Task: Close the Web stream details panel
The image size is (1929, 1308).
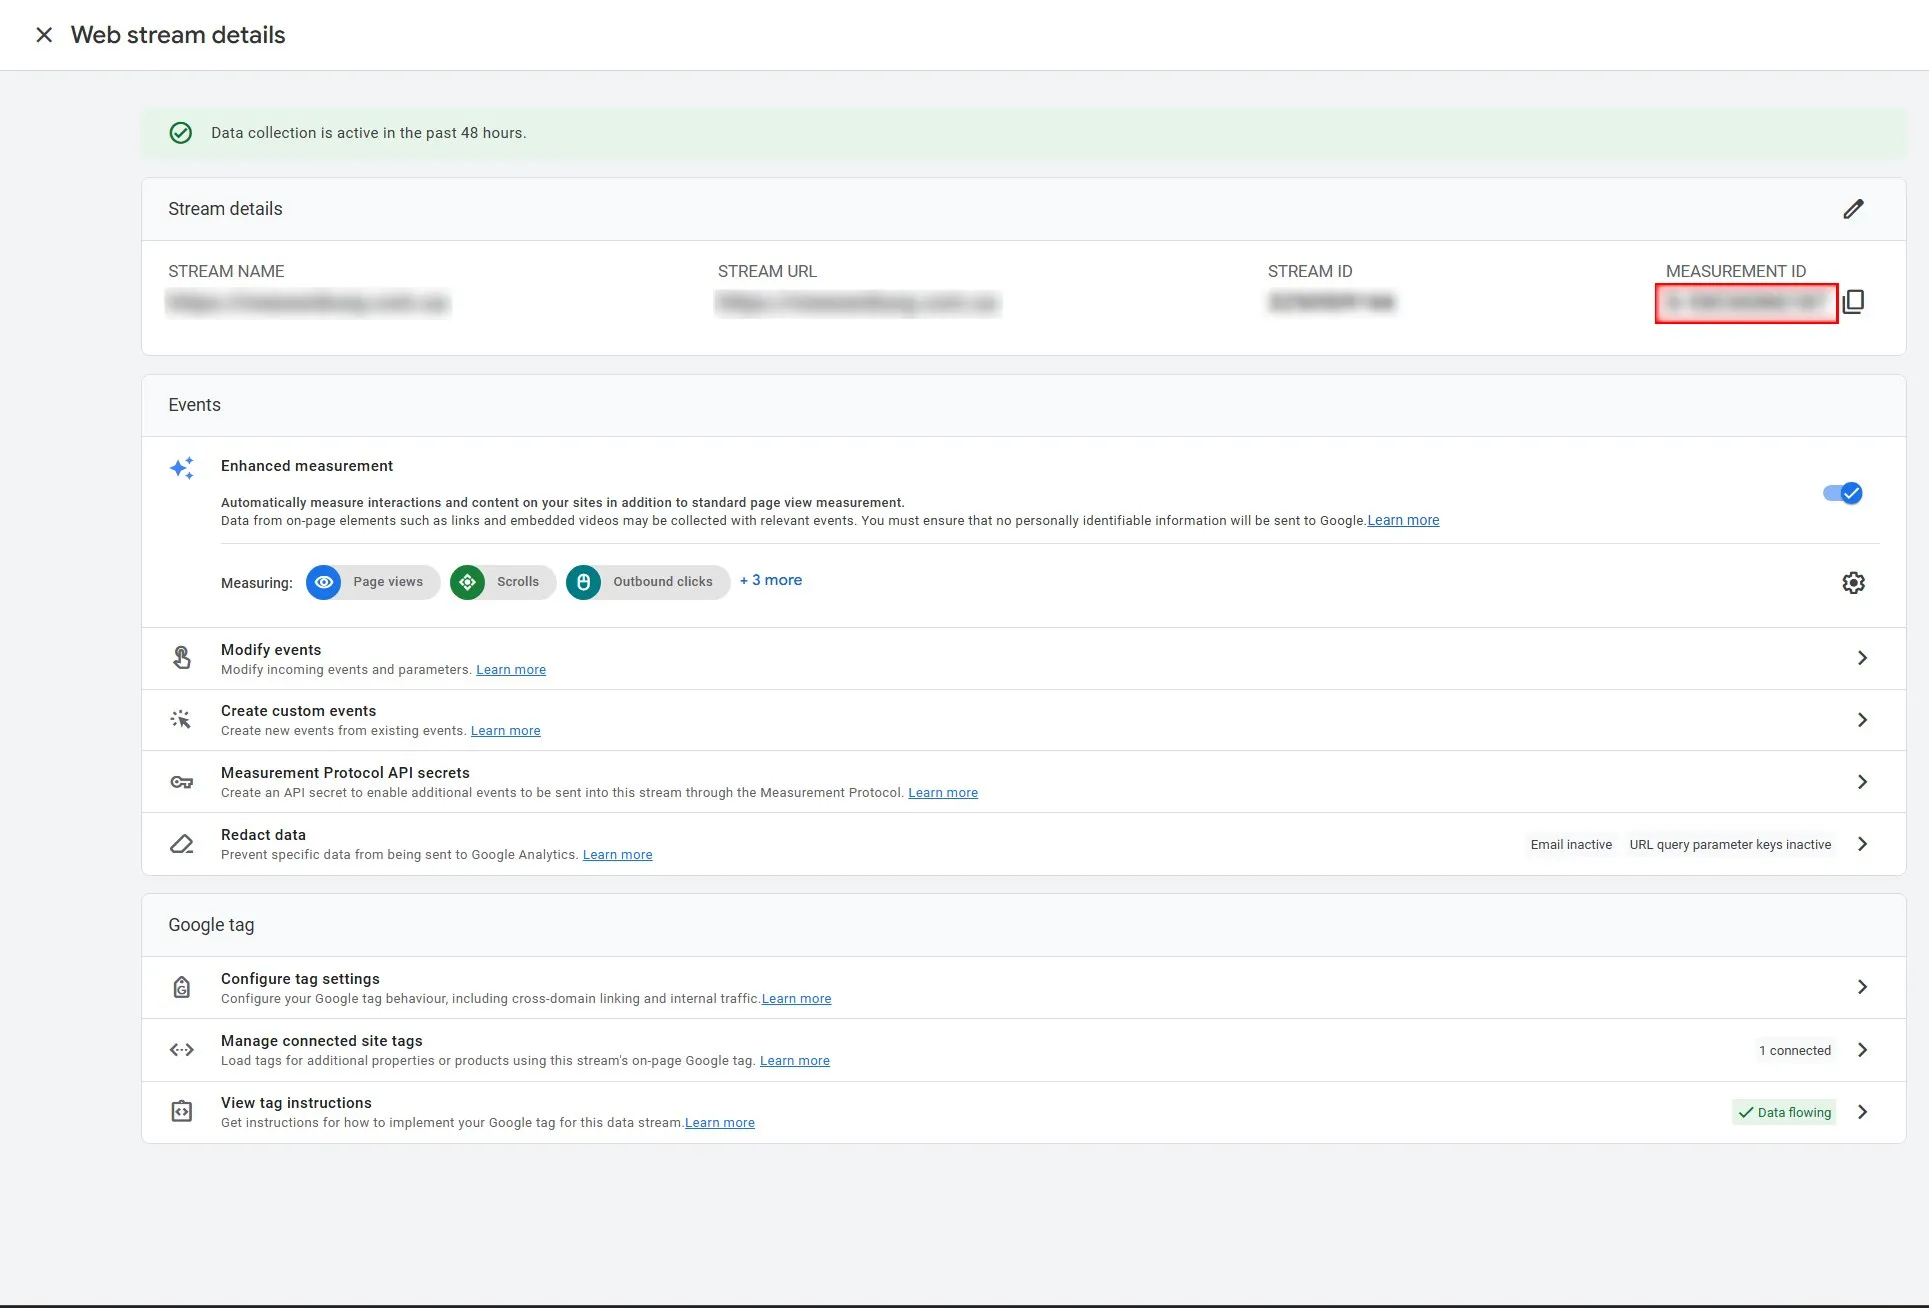Action: click(x=44, y=35)
